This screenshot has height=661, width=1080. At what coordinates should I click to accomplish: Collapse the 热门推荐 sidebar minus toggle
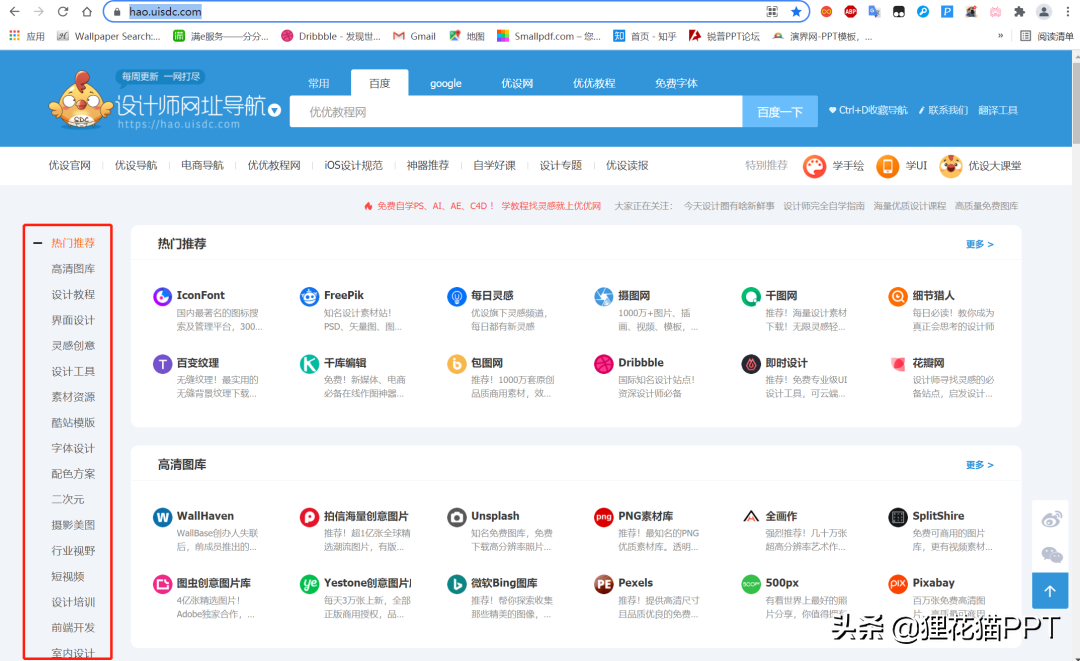38,243
